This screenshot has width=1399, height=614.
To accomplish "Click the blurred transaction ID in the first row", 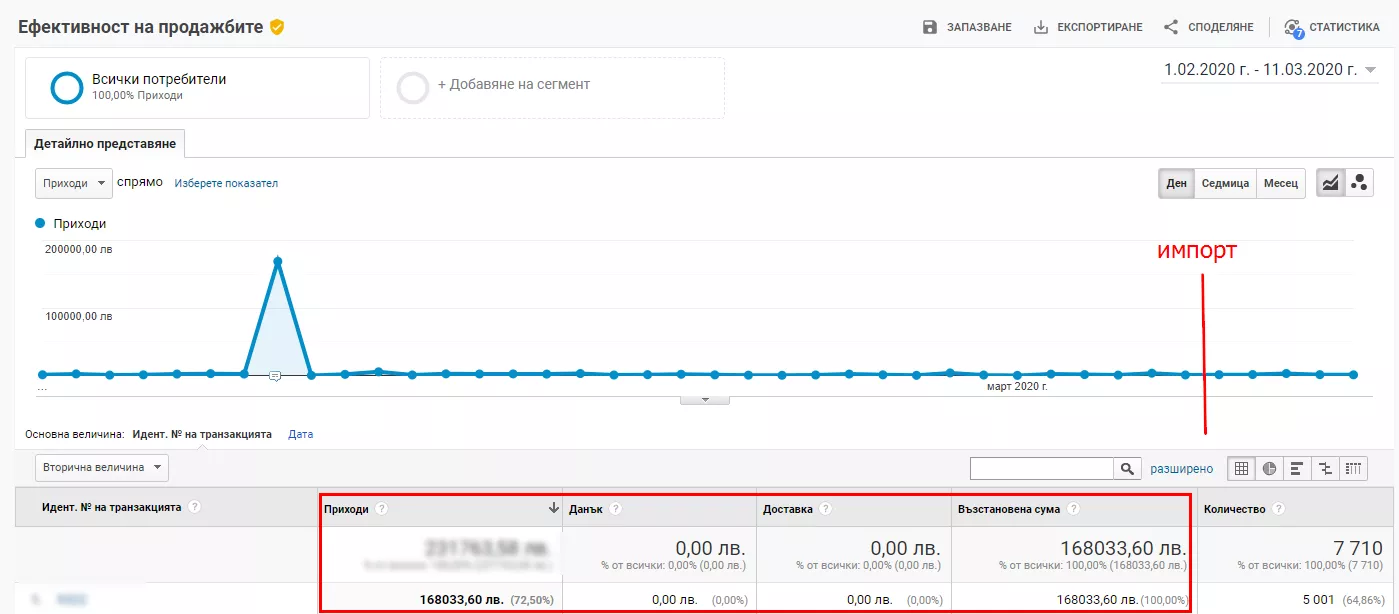I will pyautogui.click(x=70, y=600).
